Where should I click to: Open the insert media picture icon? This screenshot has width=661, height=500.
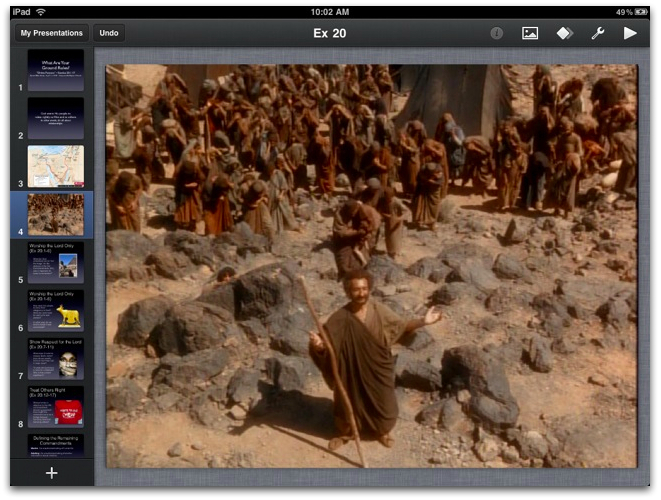529,33
